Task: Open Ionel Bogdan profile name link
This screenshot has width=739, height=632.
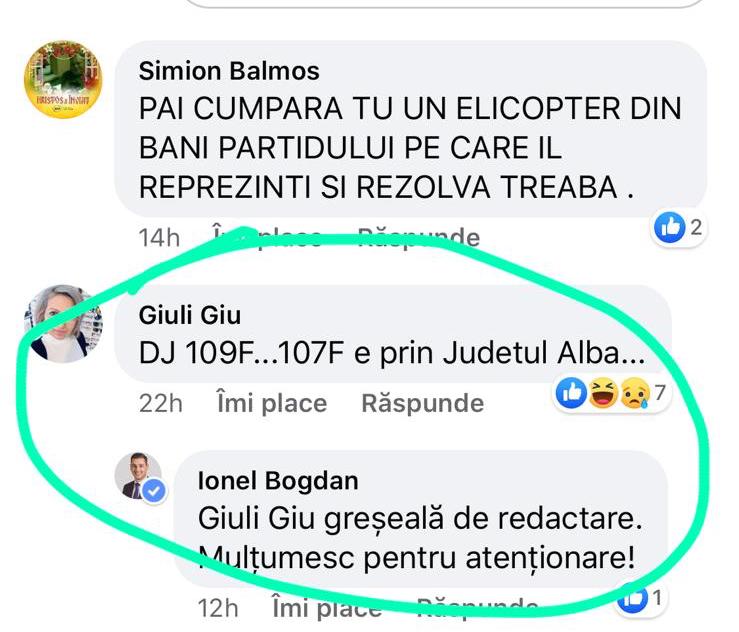Action: (278, 481)
